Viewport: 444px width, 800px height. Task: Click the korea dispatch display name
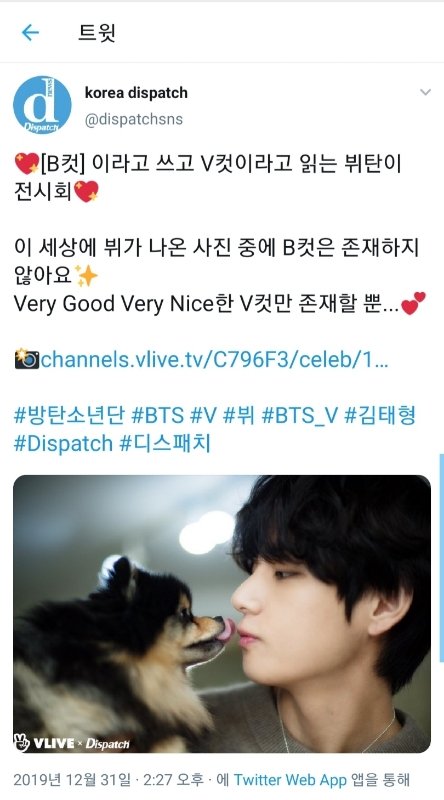[x=136, y=93]
